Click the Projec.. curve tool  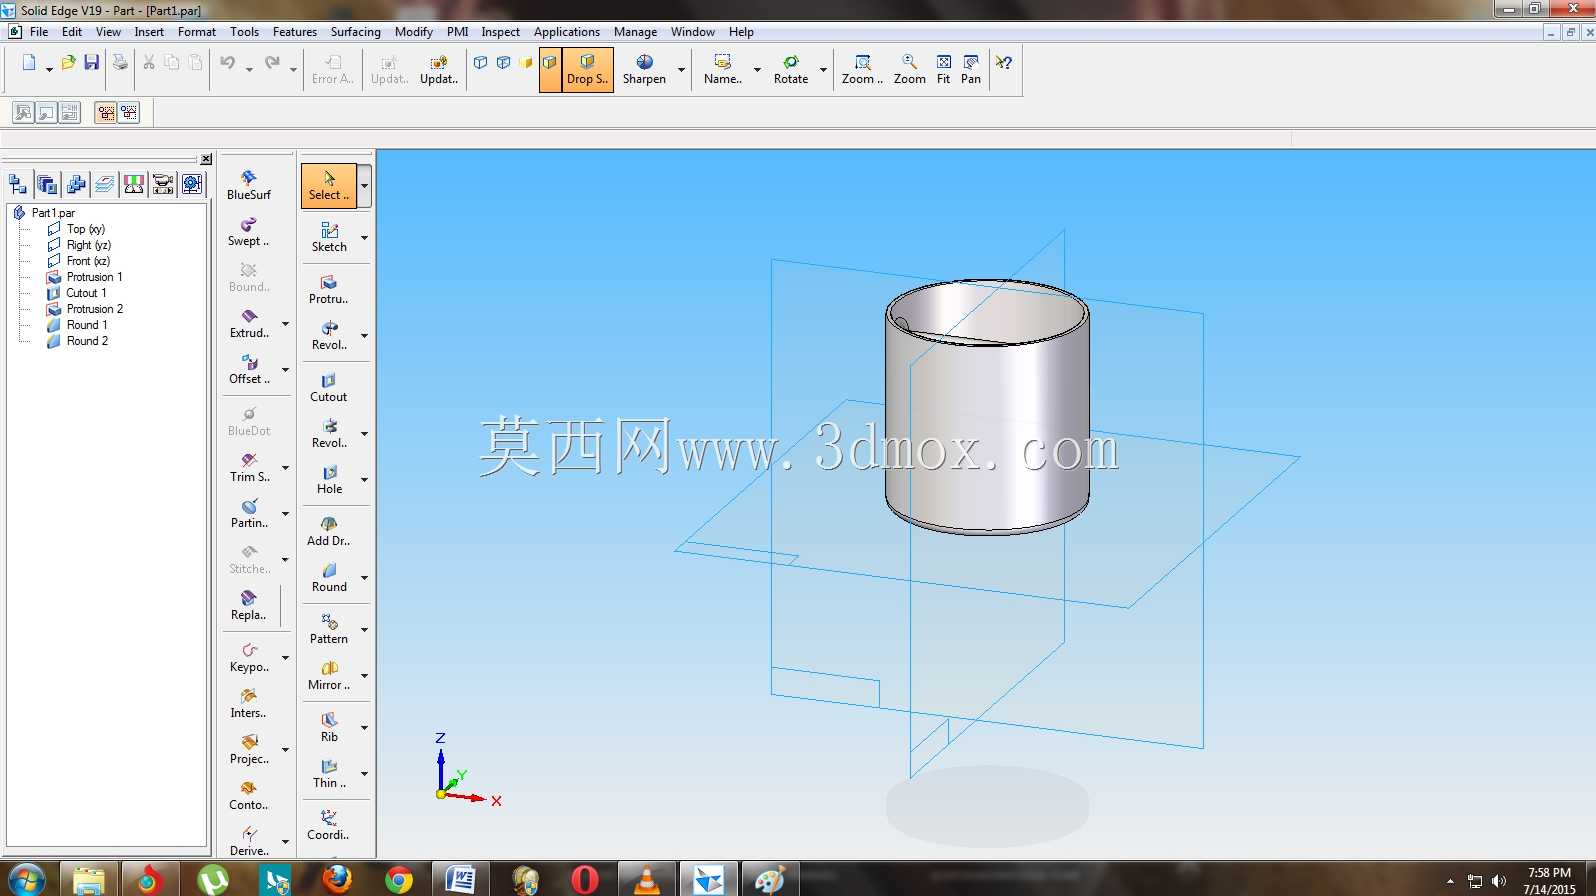coord(249,749)
